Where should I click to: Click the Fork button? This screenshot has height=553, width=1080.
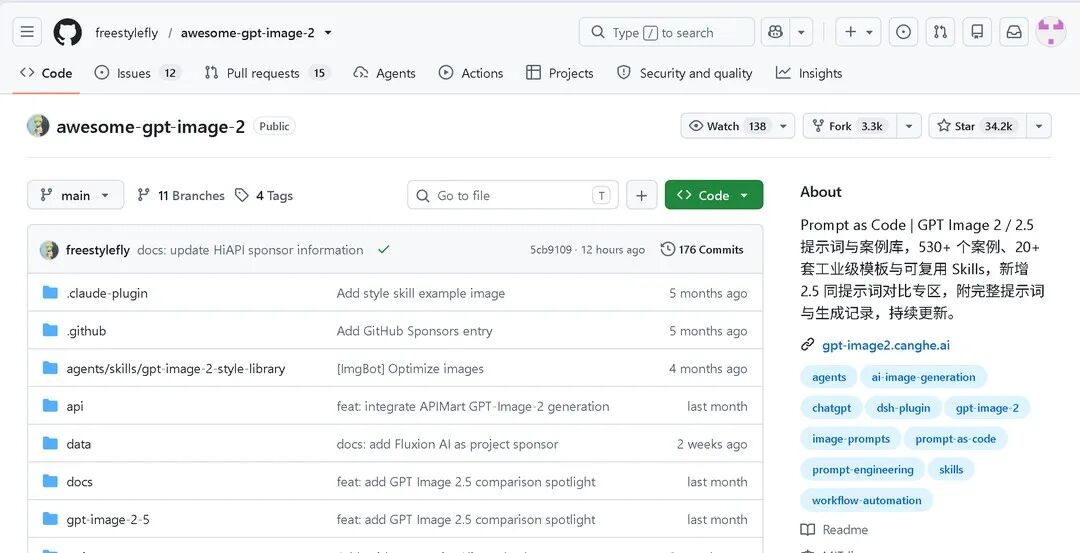(x=850, y=126)
